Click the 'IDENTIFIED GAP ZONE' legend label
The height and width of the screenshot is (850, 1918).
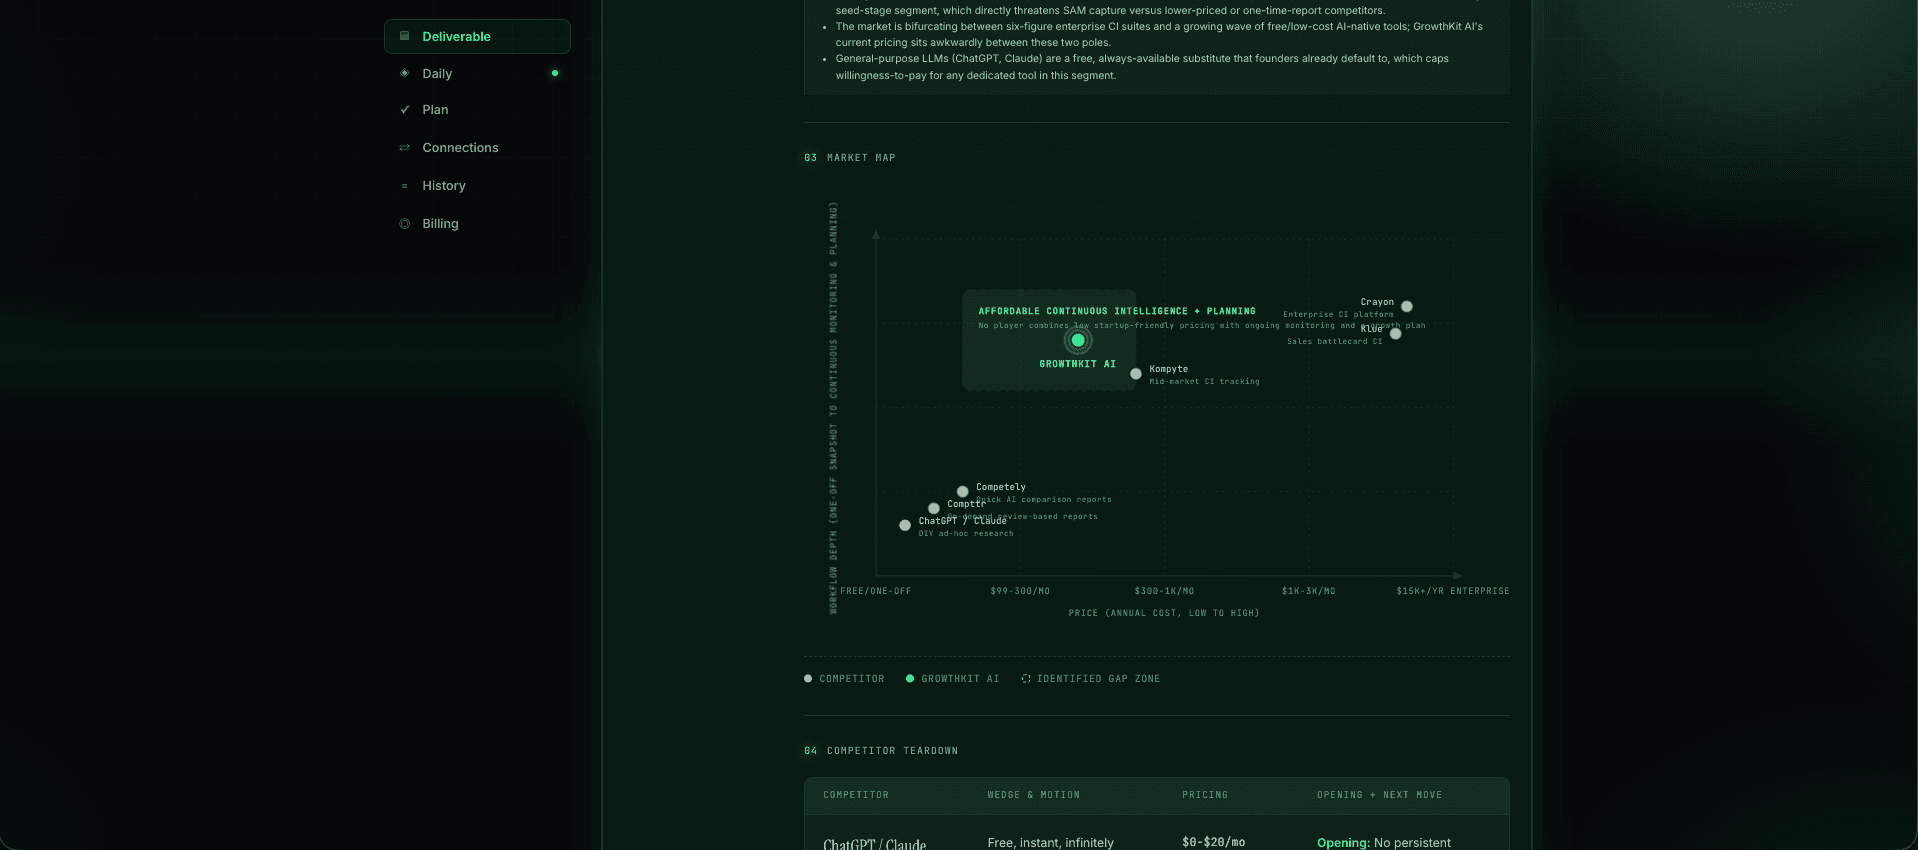click(1098, 679)
